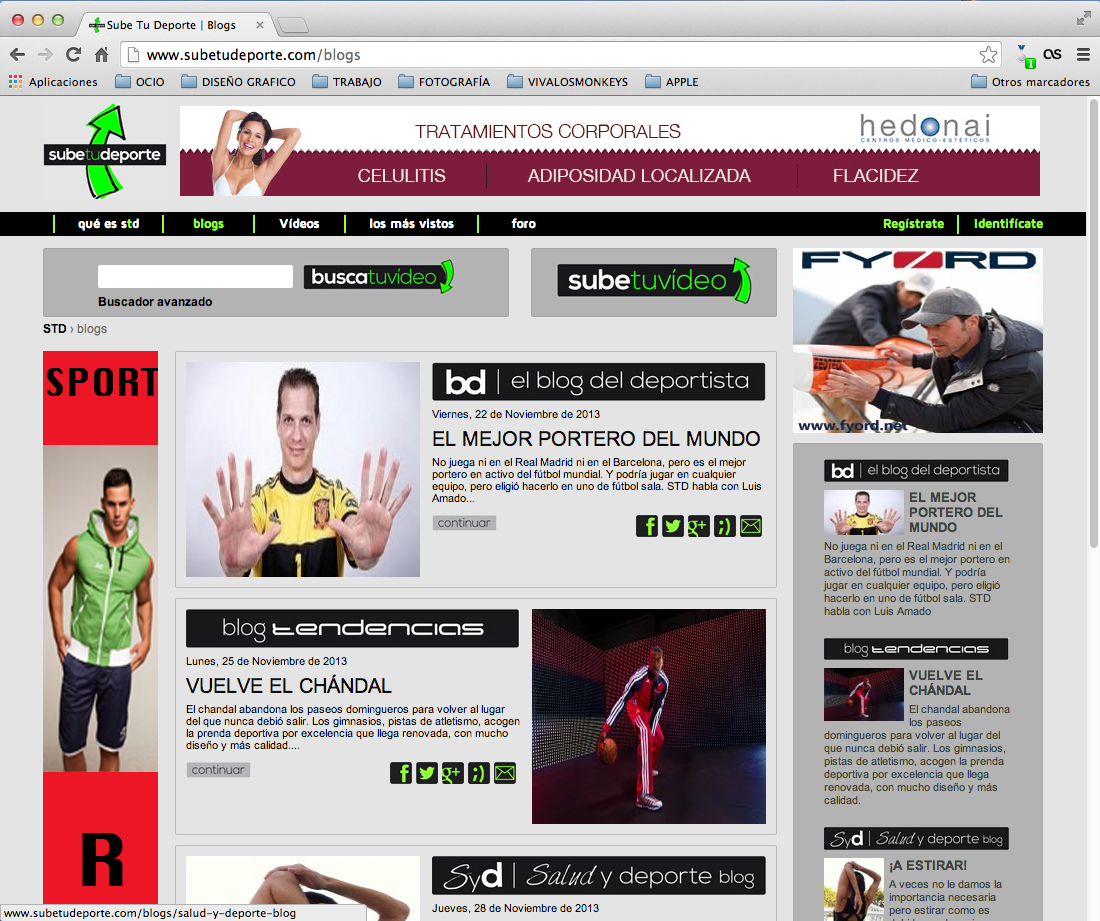1100x921 pixels.
Task: Open the 'foro' navigation item
Action: click(523, 224)
